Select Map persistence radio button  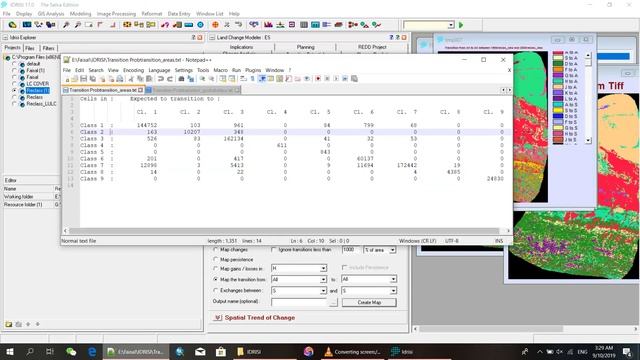coord(216,260)
